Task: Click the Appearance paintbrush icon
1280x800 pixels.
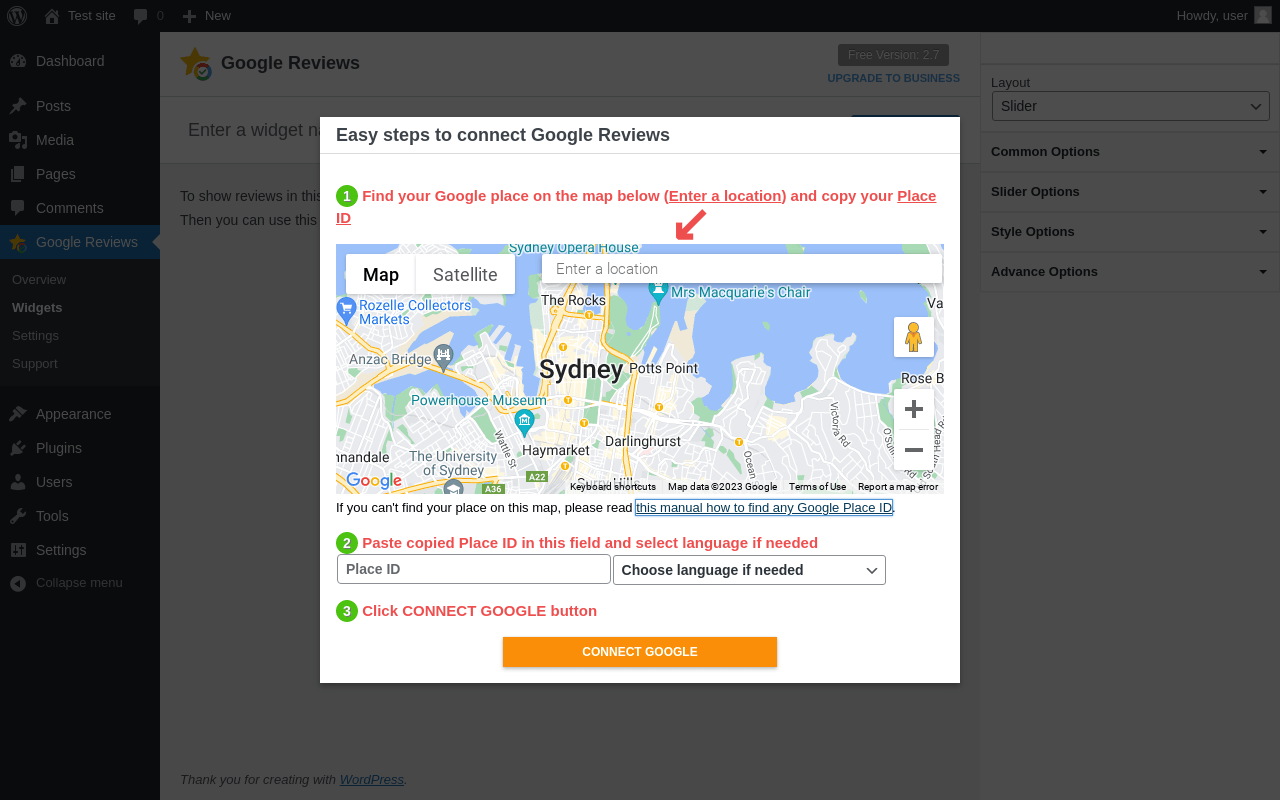Action: point(18,414)
